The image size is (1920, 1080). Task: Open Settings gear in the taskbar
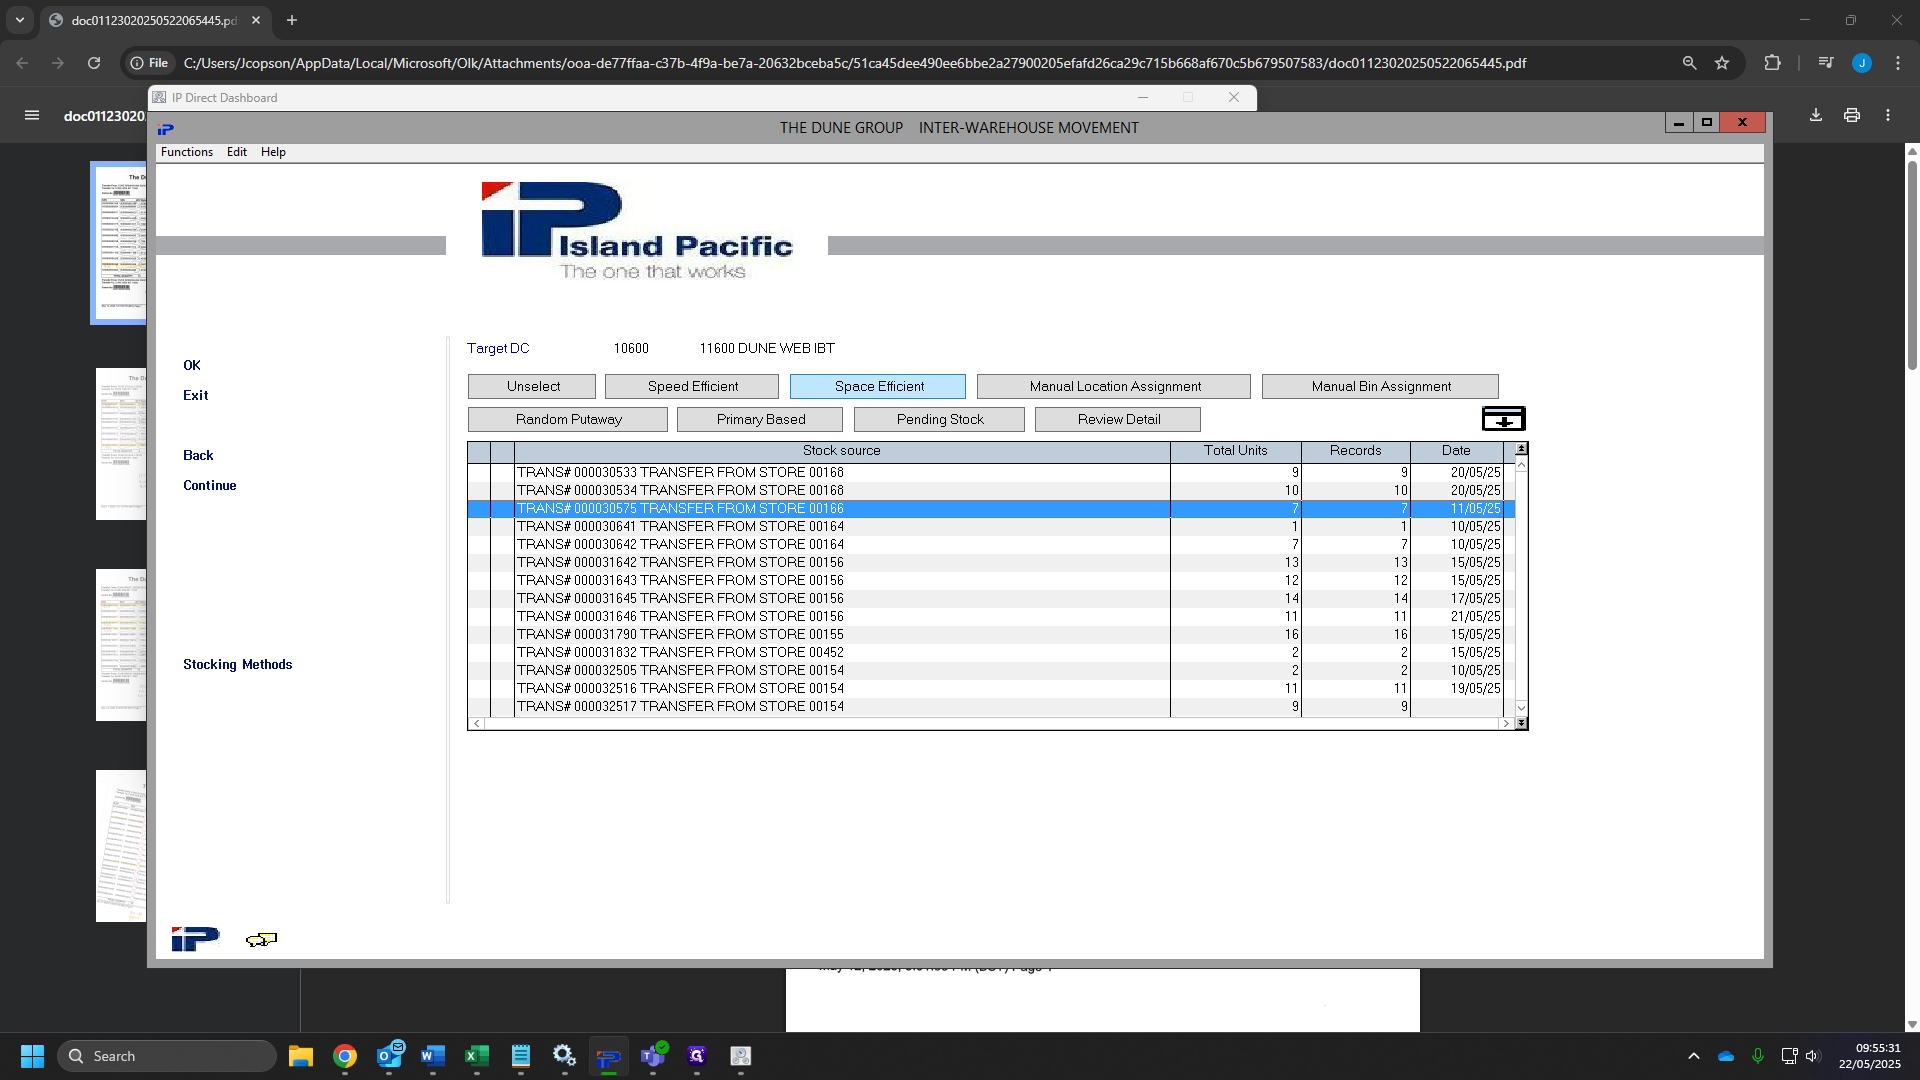coord(565,1056)
